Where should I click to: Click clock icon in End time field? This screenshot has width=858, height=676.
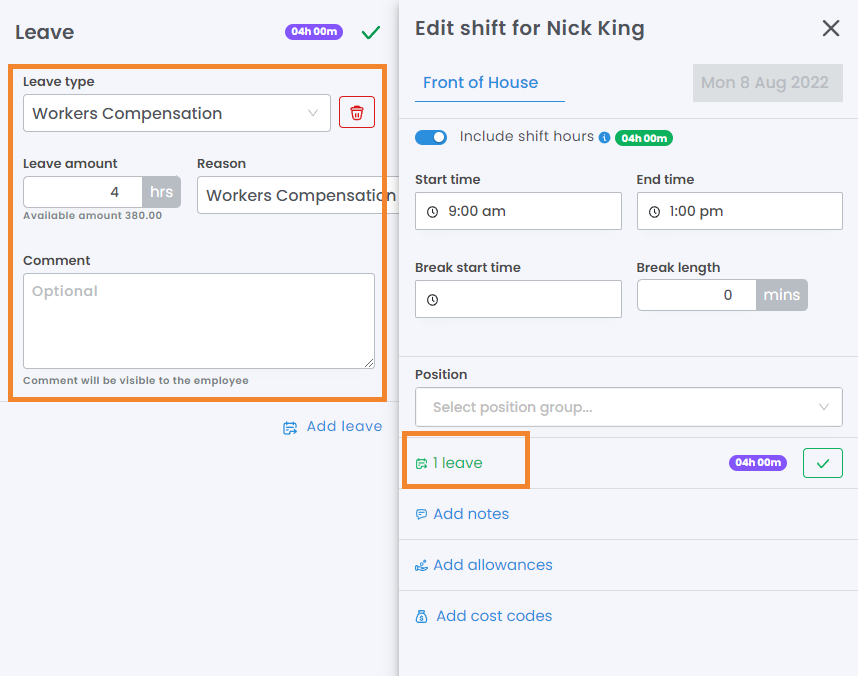(655, 212)
